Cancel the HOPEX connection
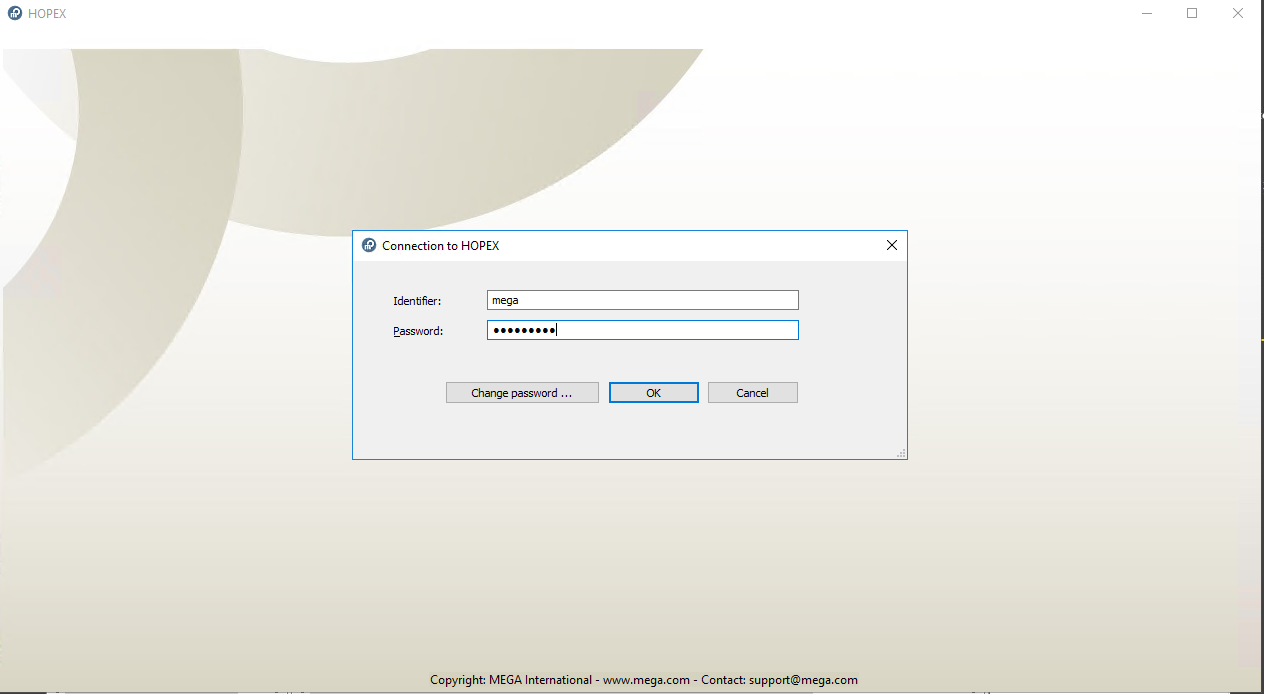 point(752,393)
